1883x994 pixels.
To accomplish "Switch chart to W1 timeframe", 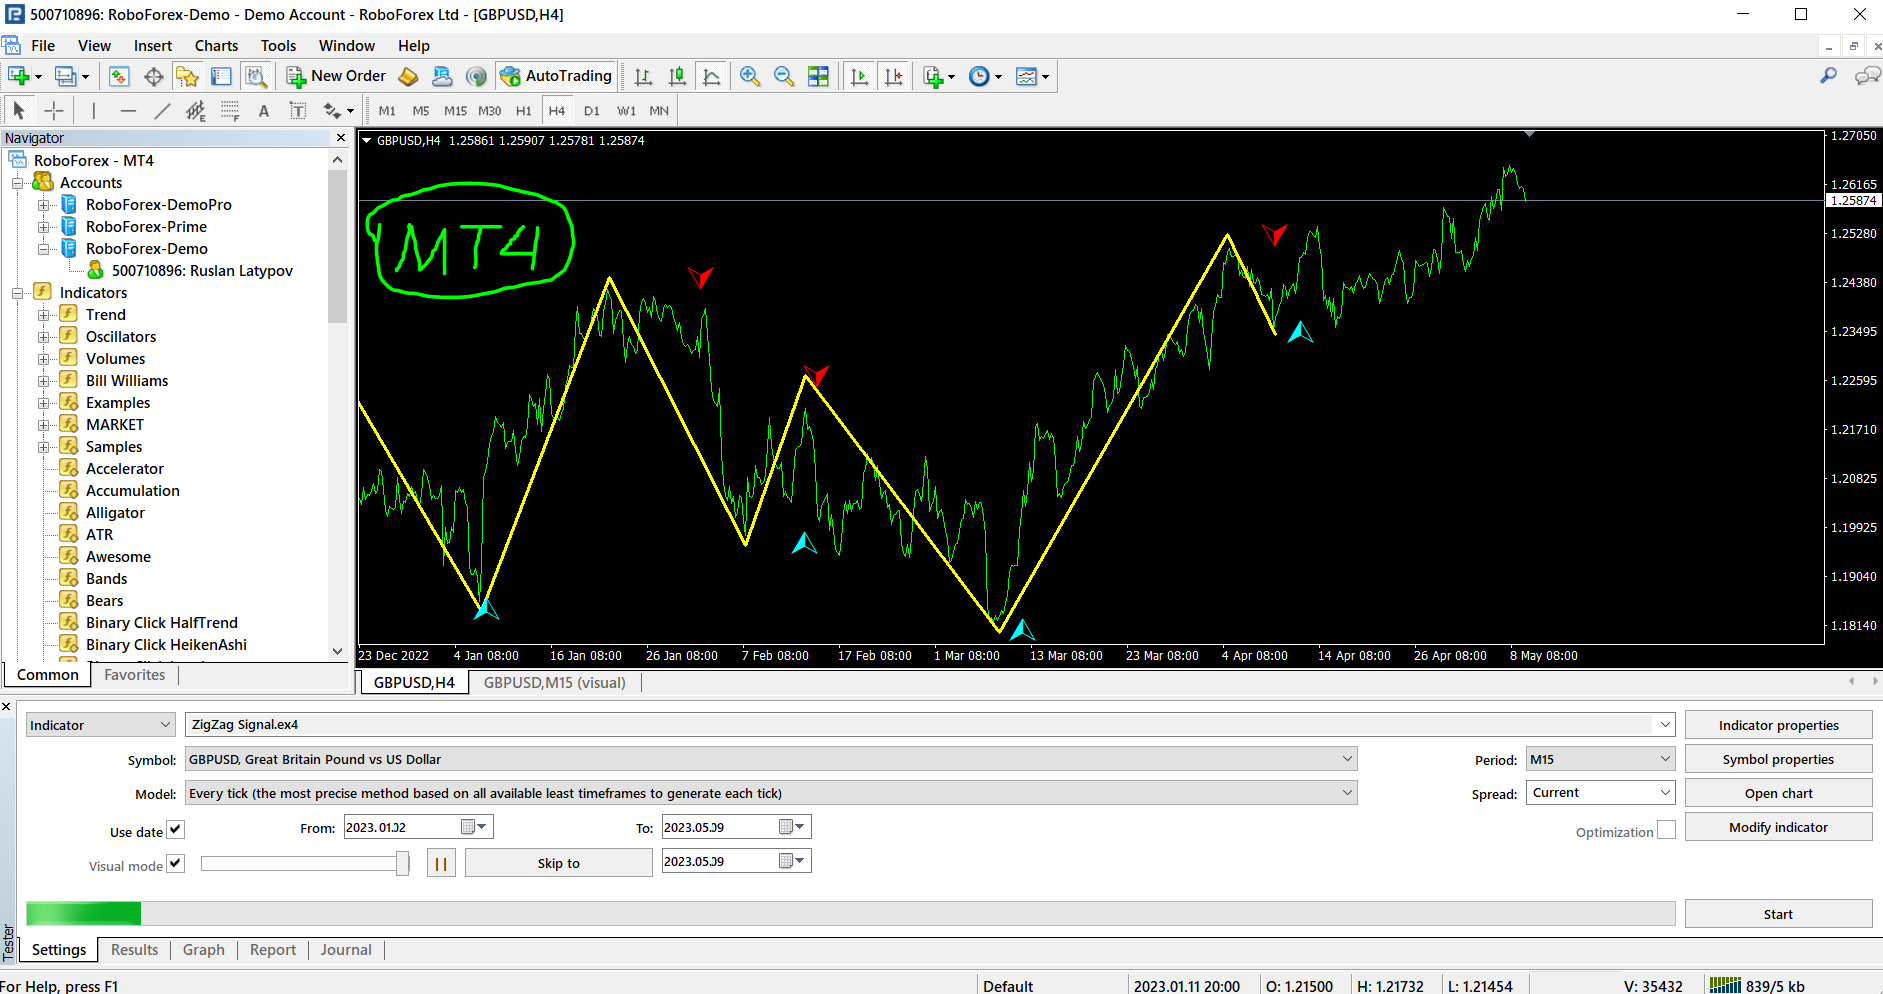I will click(626, 110).
